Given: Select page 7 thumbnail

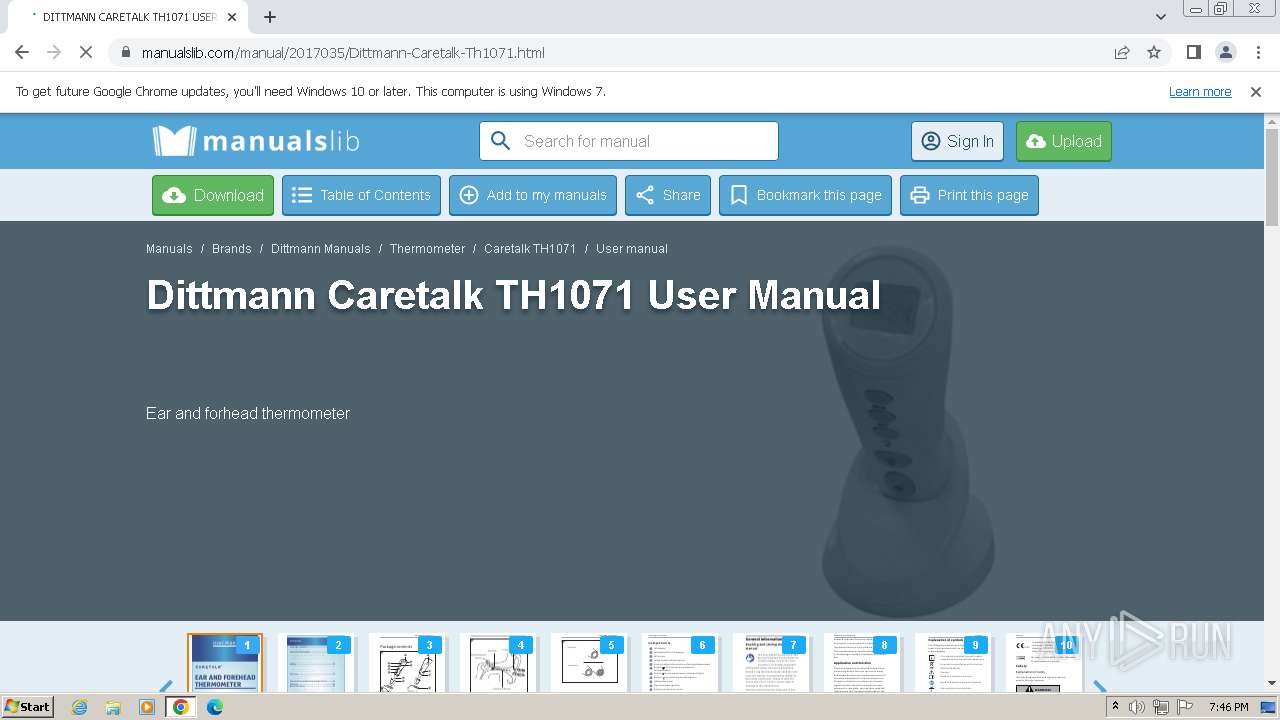Looking at the screenshot, I should coord(771,662).
